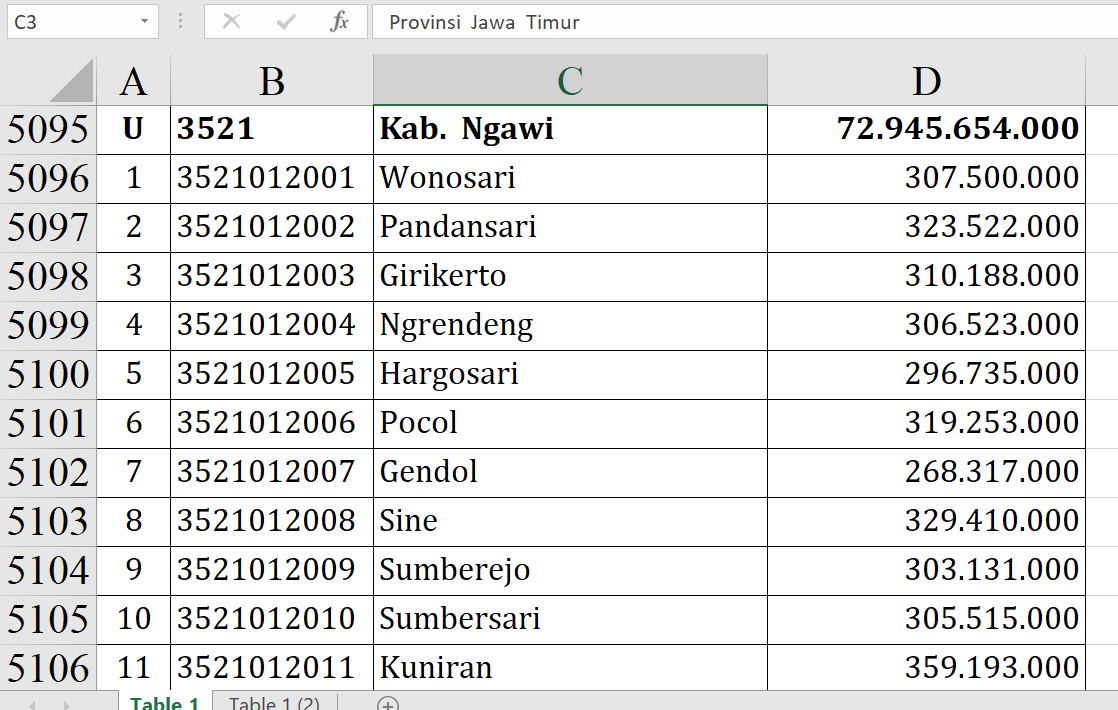Click the Enter checkmark formula bar icon

[x=286, y=22]
